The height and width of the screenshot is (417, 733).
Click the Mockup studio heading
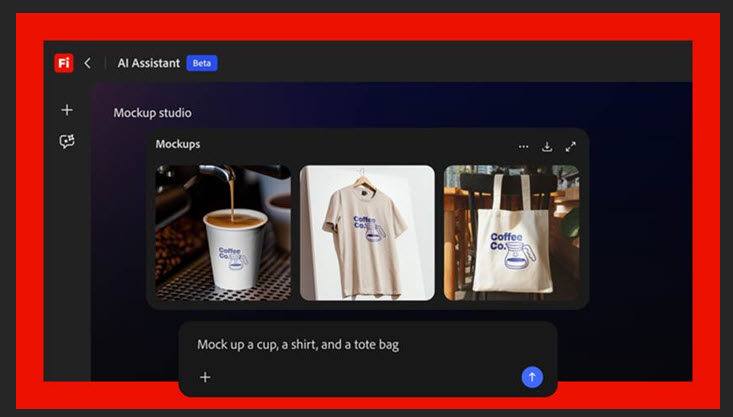152,113
